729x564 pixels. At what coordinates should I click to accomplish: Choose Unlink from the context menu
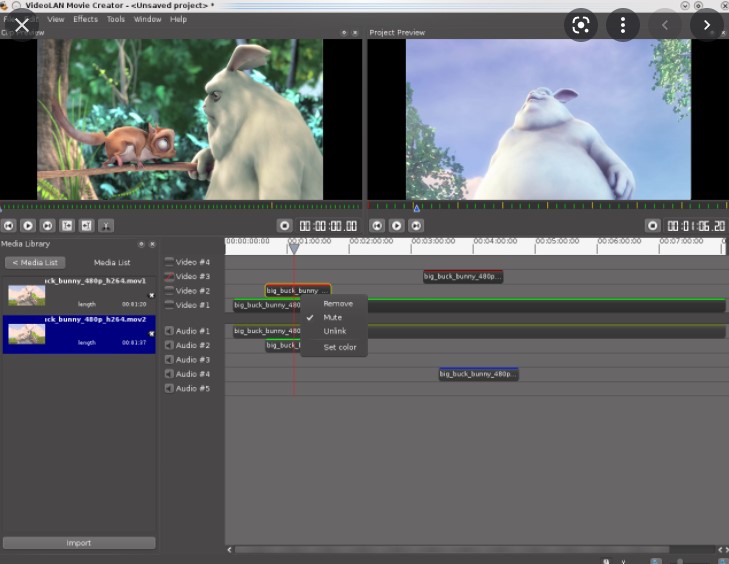(334, 331)
